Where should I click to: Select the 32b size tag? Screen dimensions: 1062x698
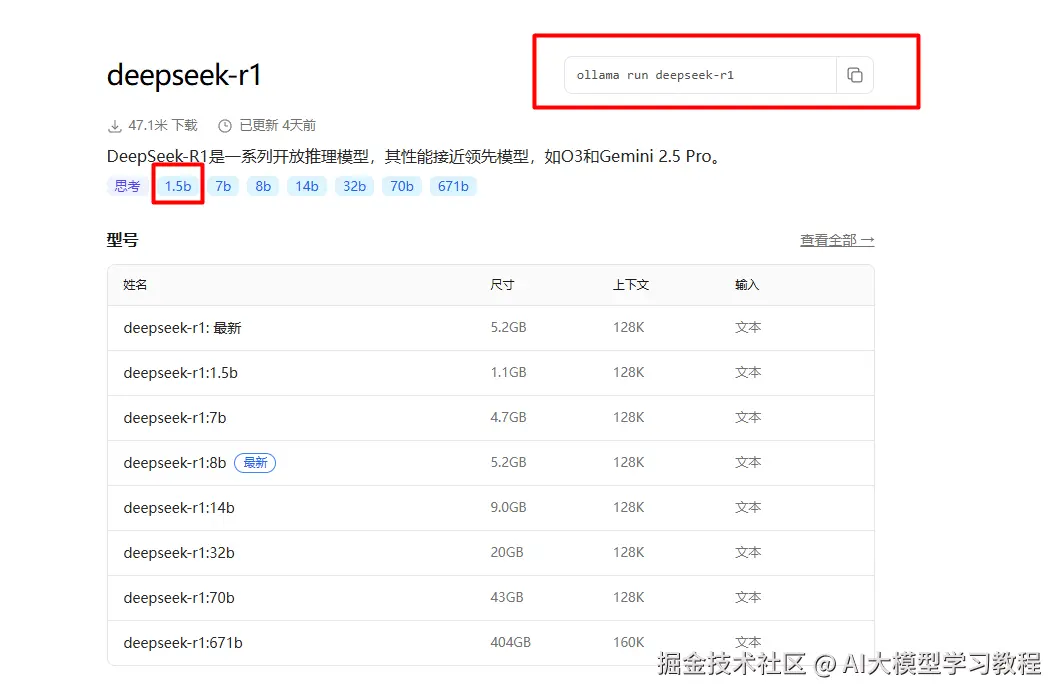[x=354, y=186]
